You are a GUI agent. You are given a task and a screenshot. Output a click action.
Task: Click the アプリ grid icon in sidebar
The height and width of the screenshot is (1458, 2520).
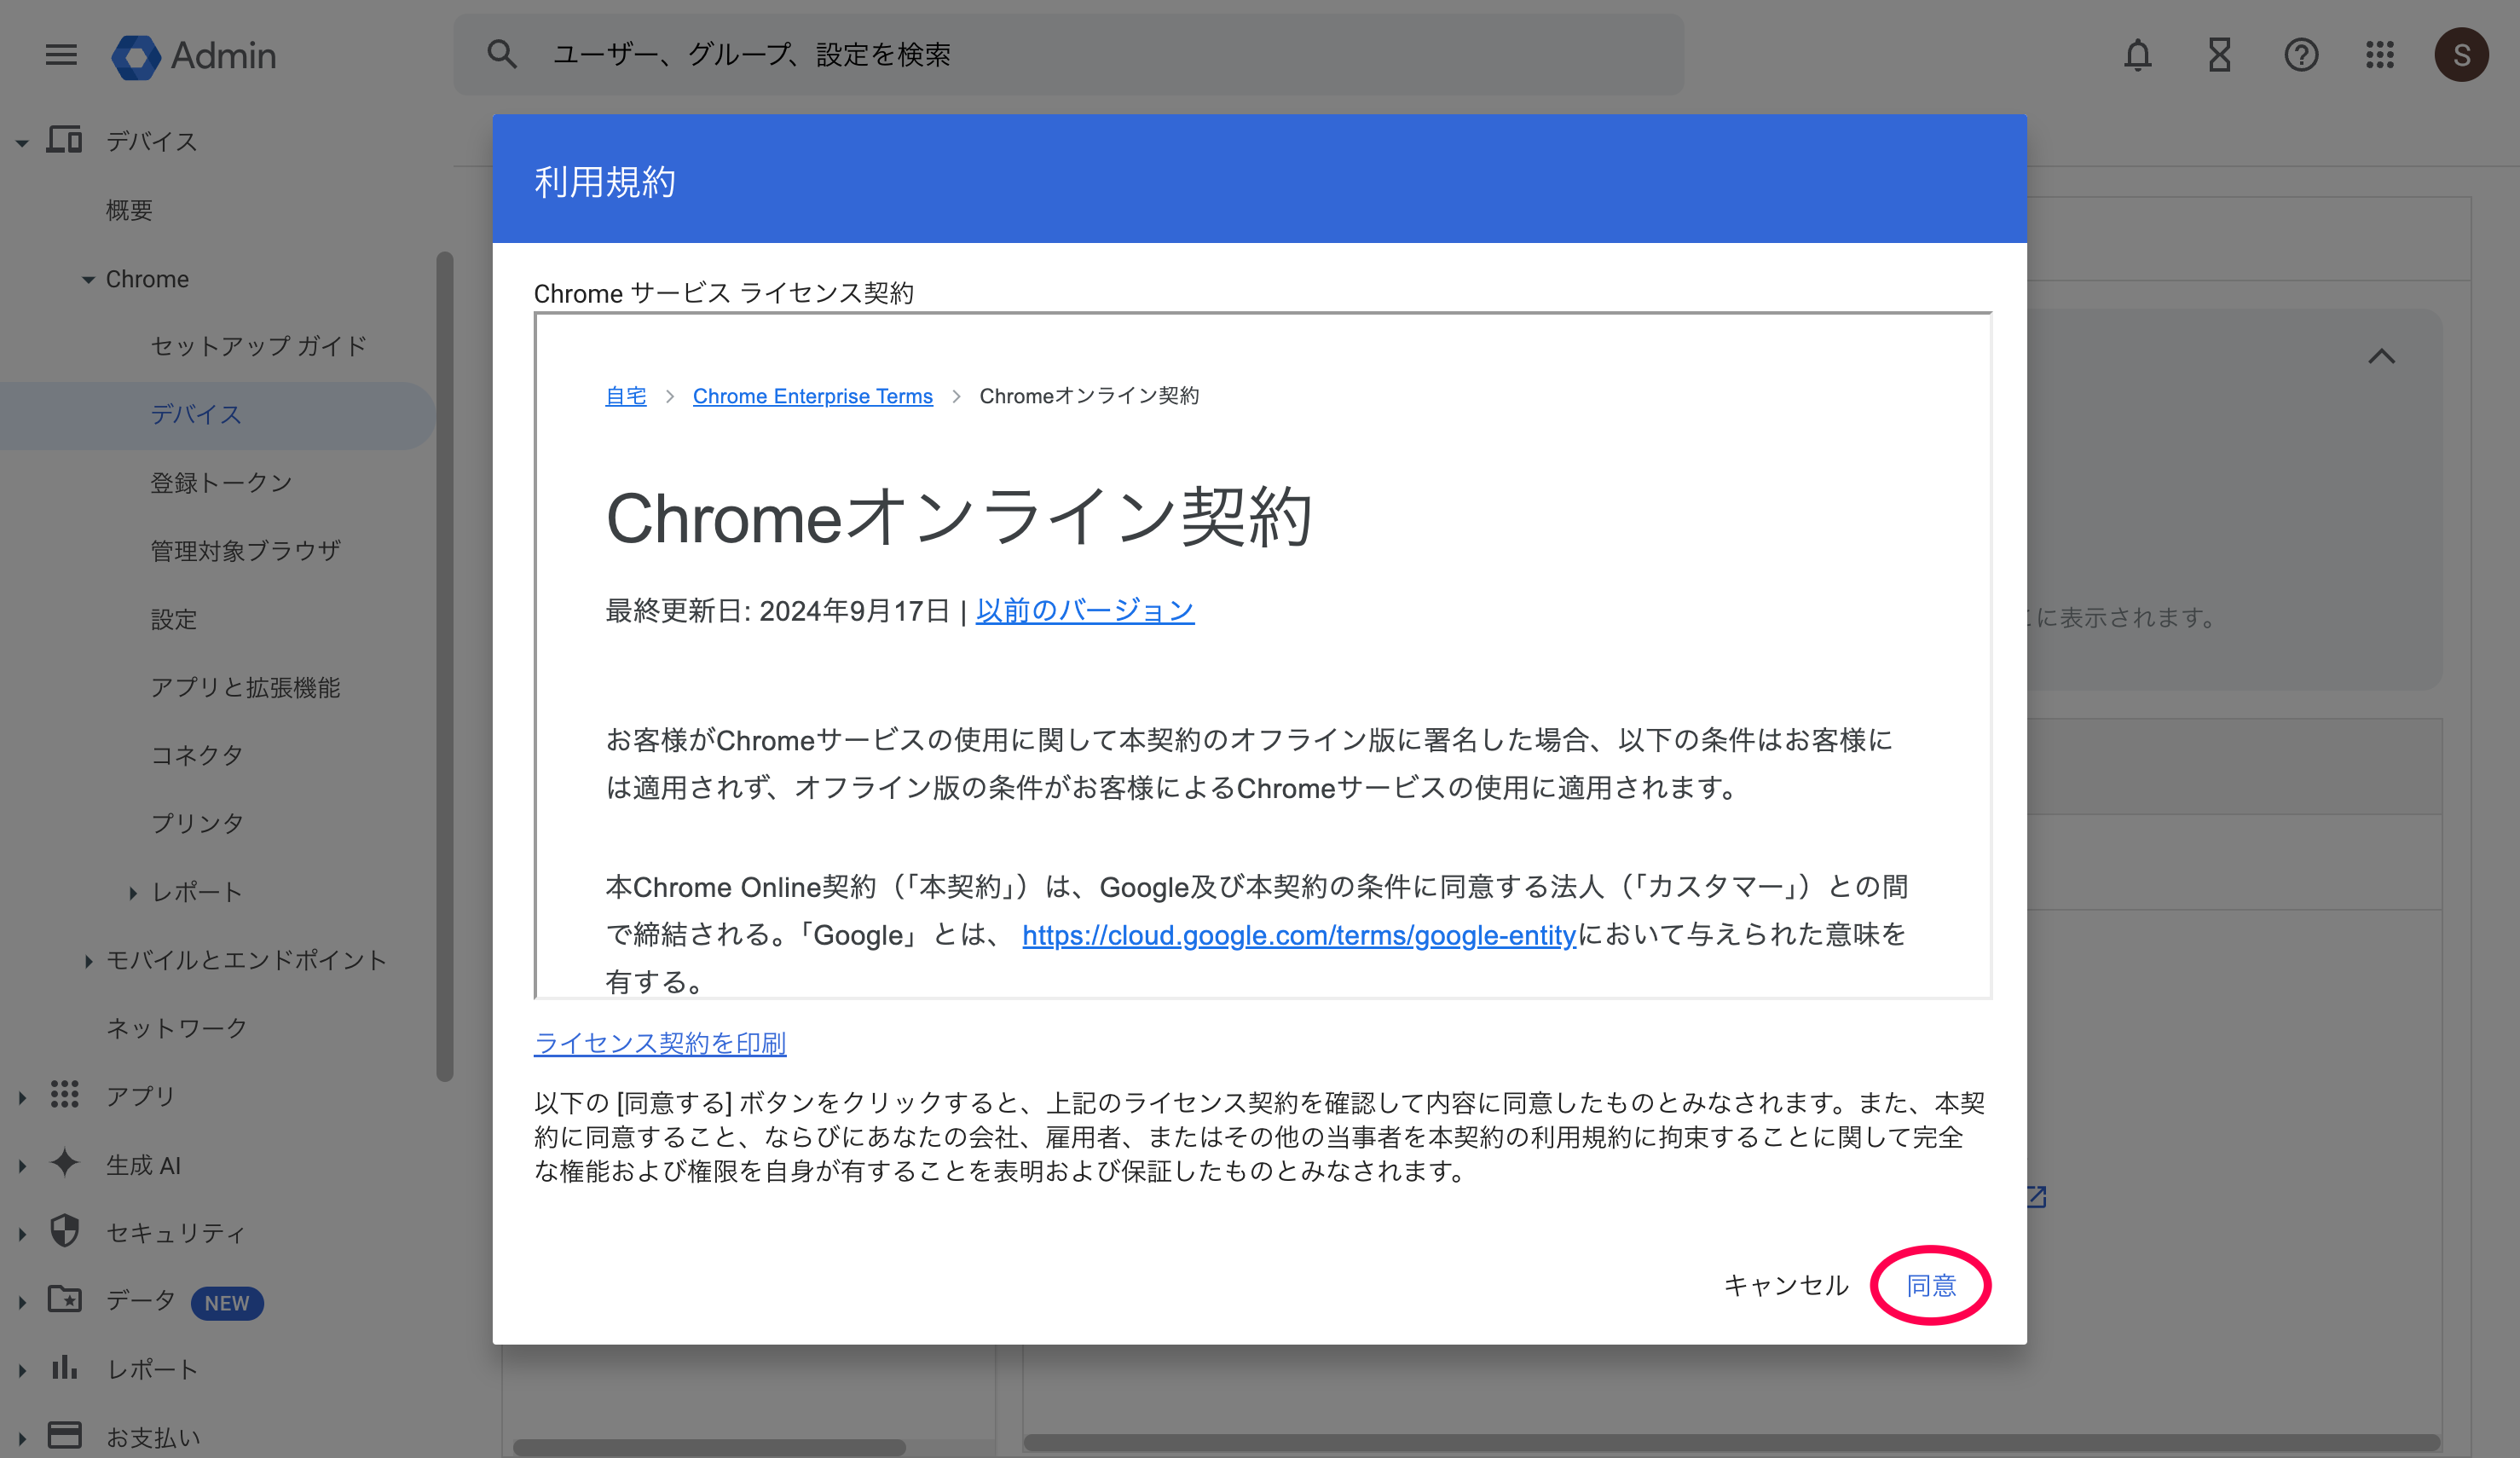(65, 1094)
